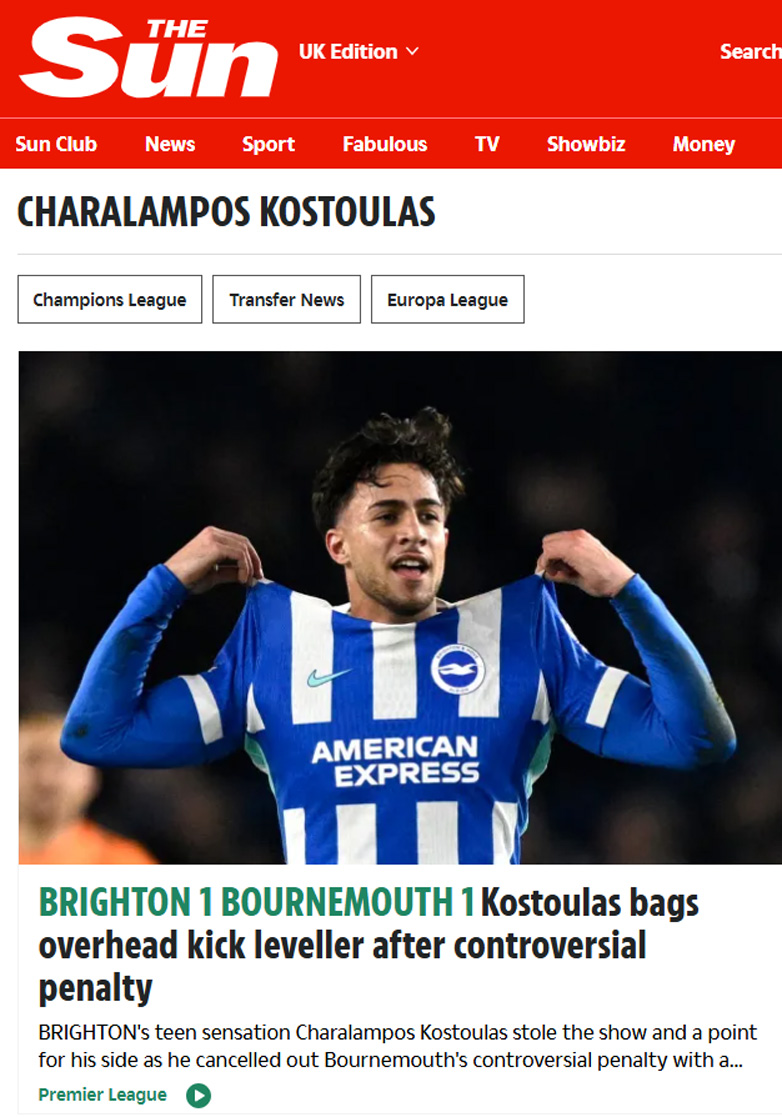Open the Sport section
782x1117 pixels.
coord(268,144)
